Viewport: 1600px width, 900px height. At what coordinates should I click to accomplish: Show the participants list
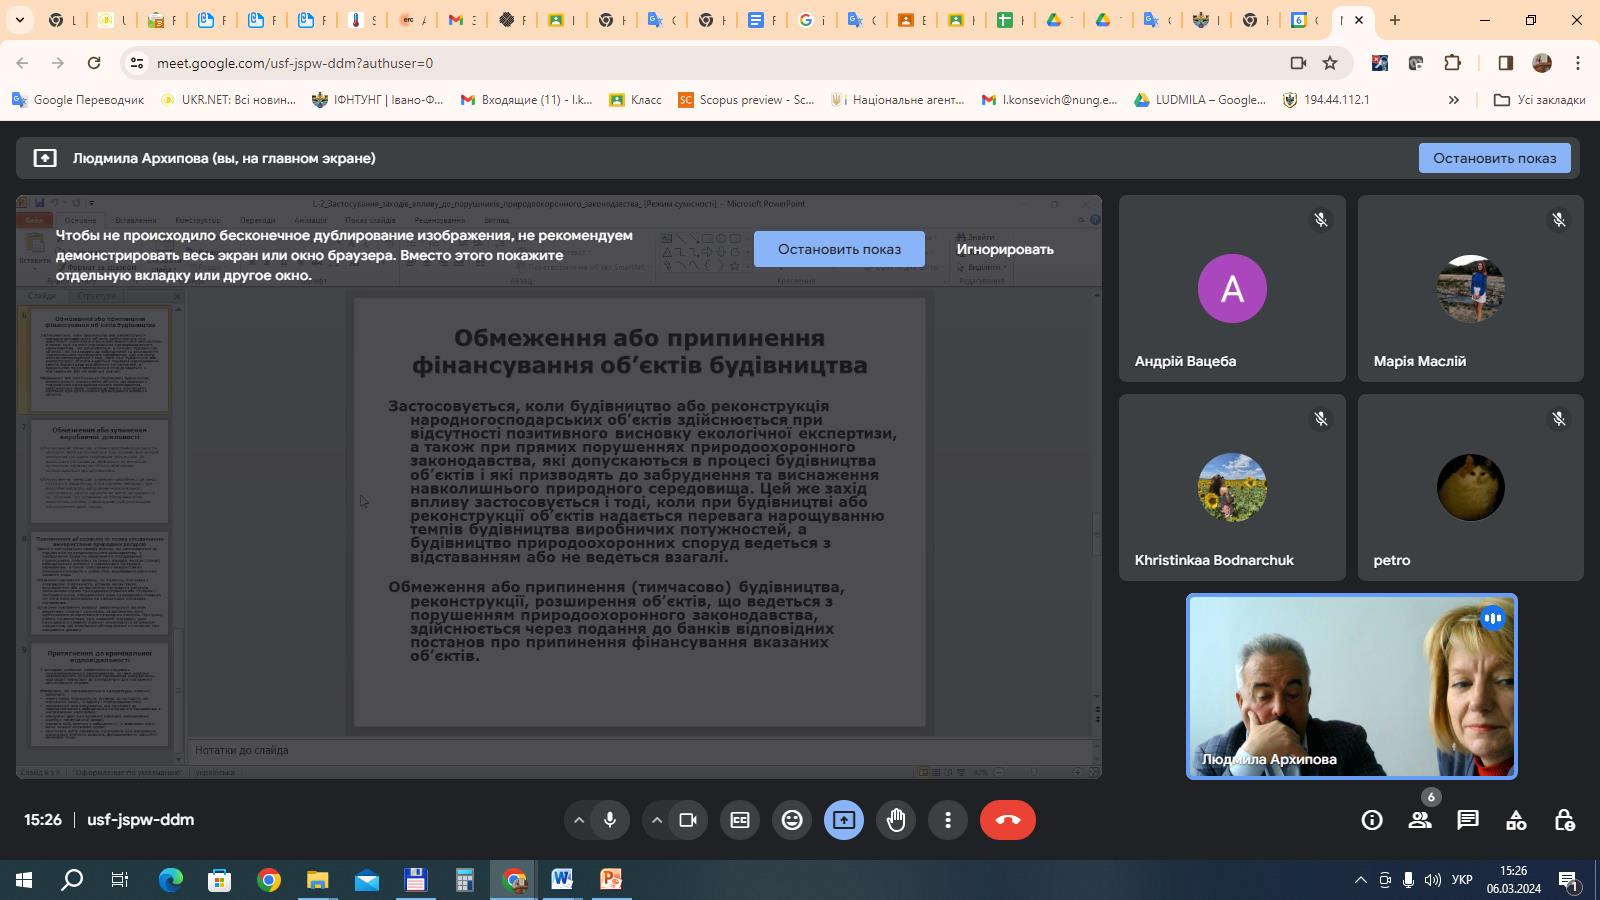pyautogui.click(x=1420, y=820)
